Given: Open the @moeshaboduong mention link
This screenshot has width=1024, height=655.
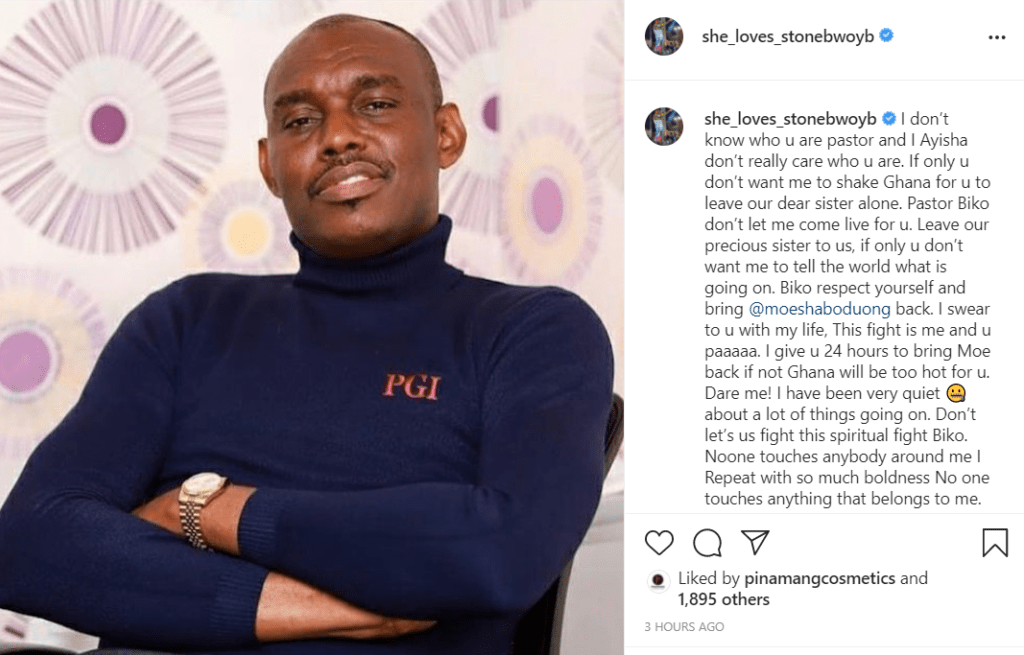Looking at the screenshot, I should coord(819,309).
